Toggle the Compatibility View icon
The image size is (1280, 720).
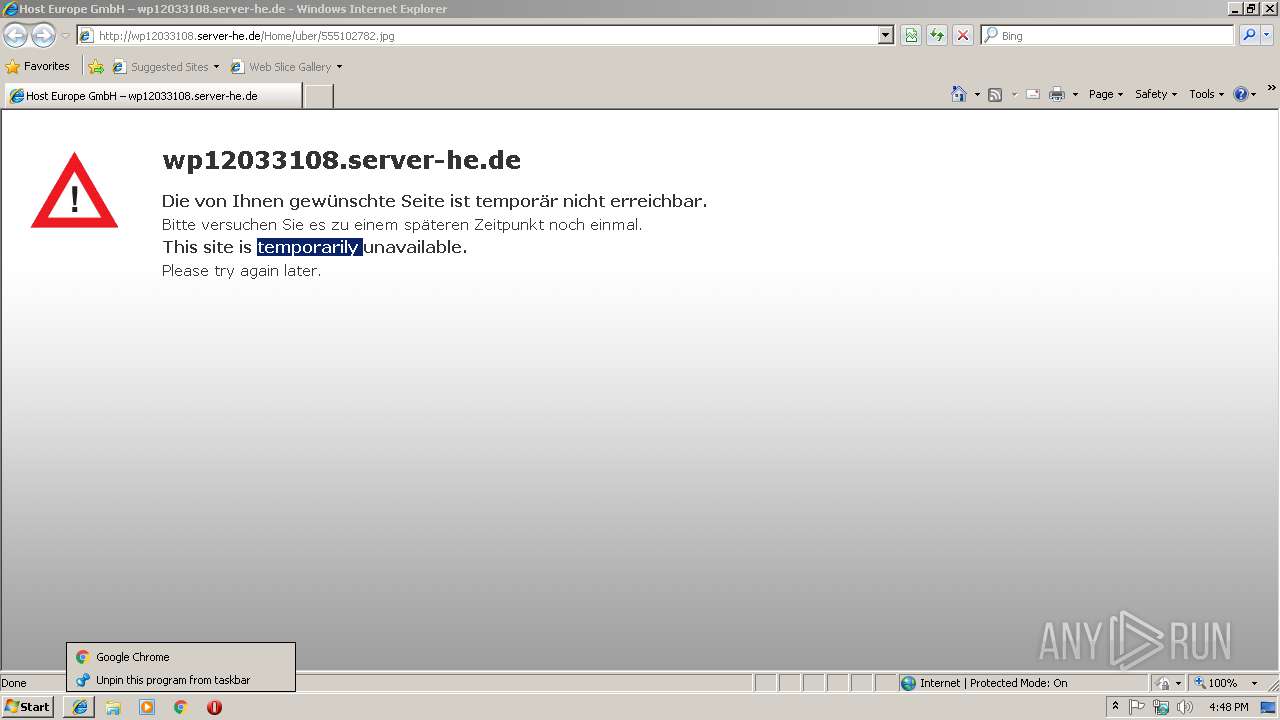pos(911,36)
